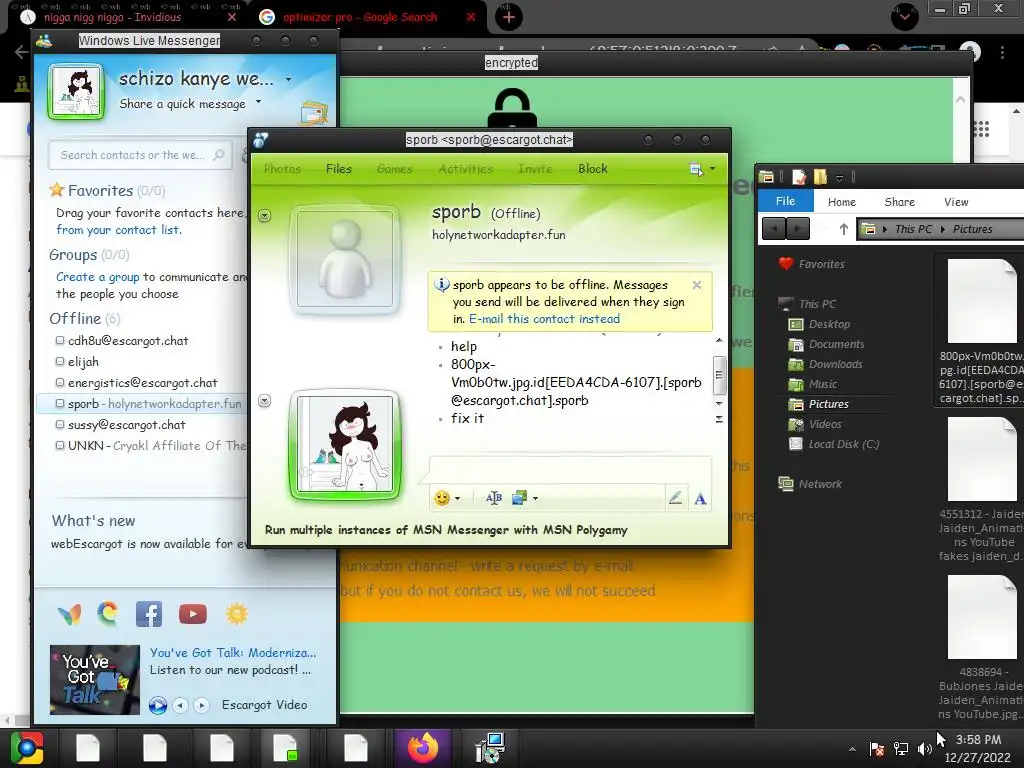Click the properties icon in Explorer quick access toolbar
The image size is (1024, 768).
click(x=798, y=177)
